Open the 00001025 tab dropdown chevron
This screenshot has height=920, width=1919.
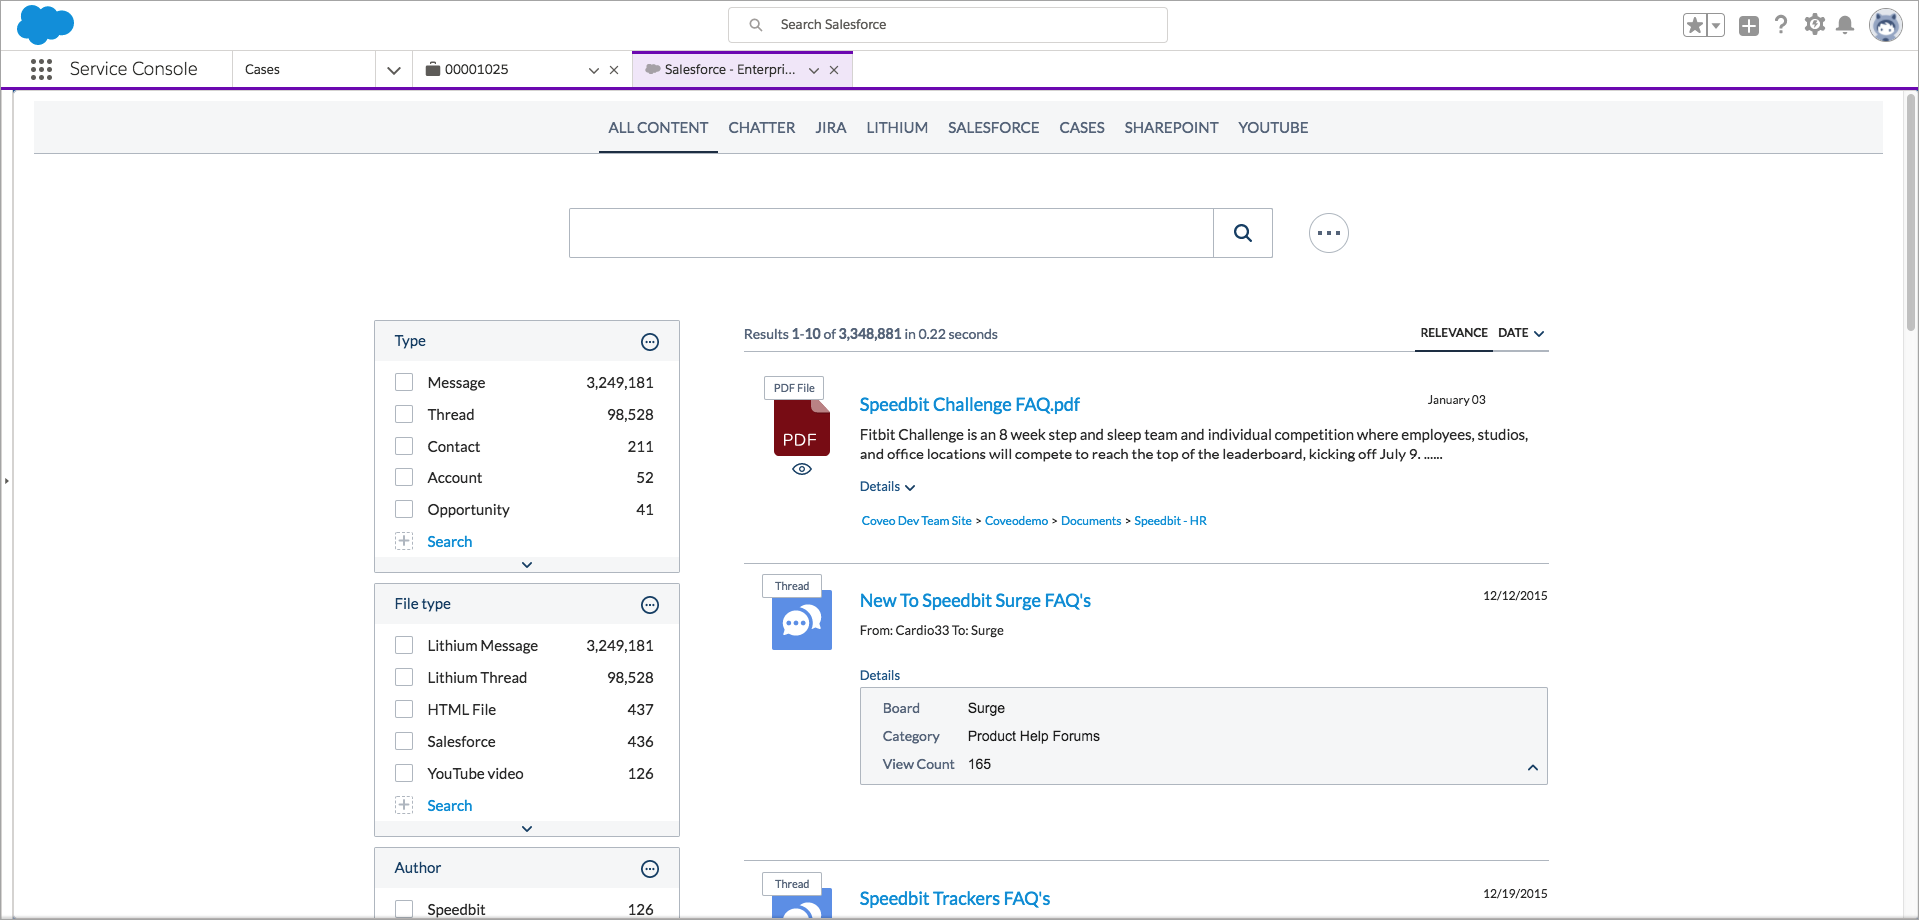pos(594,70)
